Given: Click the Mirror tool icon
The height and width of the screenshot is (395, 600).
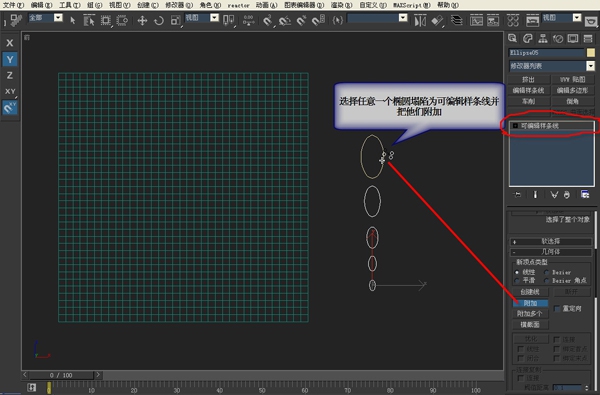Looking at the screenshot, I should 420,20.
